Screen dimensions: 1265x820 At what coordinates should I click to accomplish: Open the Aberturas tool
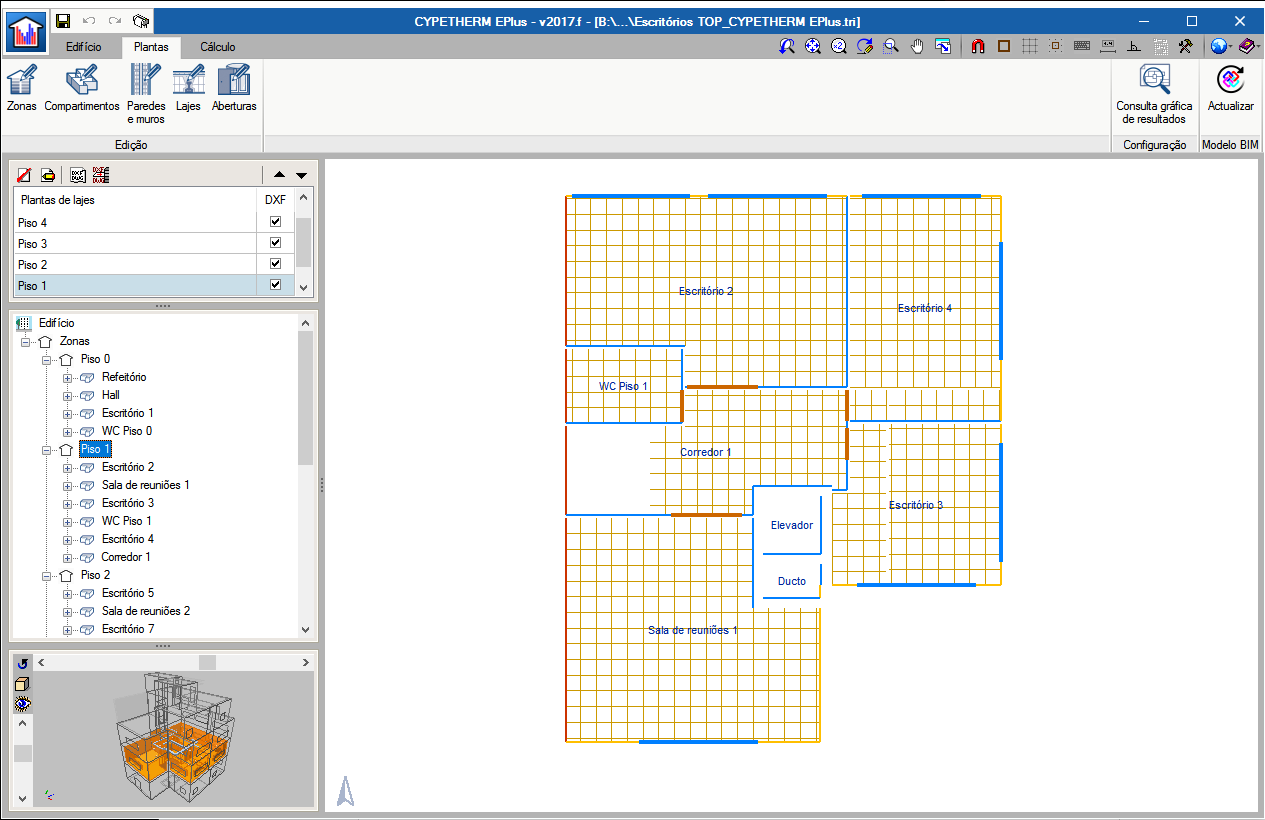click(234, 88)
